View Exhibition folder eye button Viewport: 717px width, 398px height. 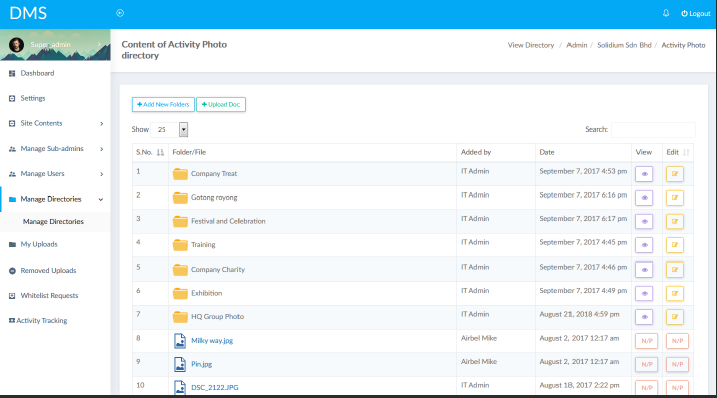coord(644,293)
